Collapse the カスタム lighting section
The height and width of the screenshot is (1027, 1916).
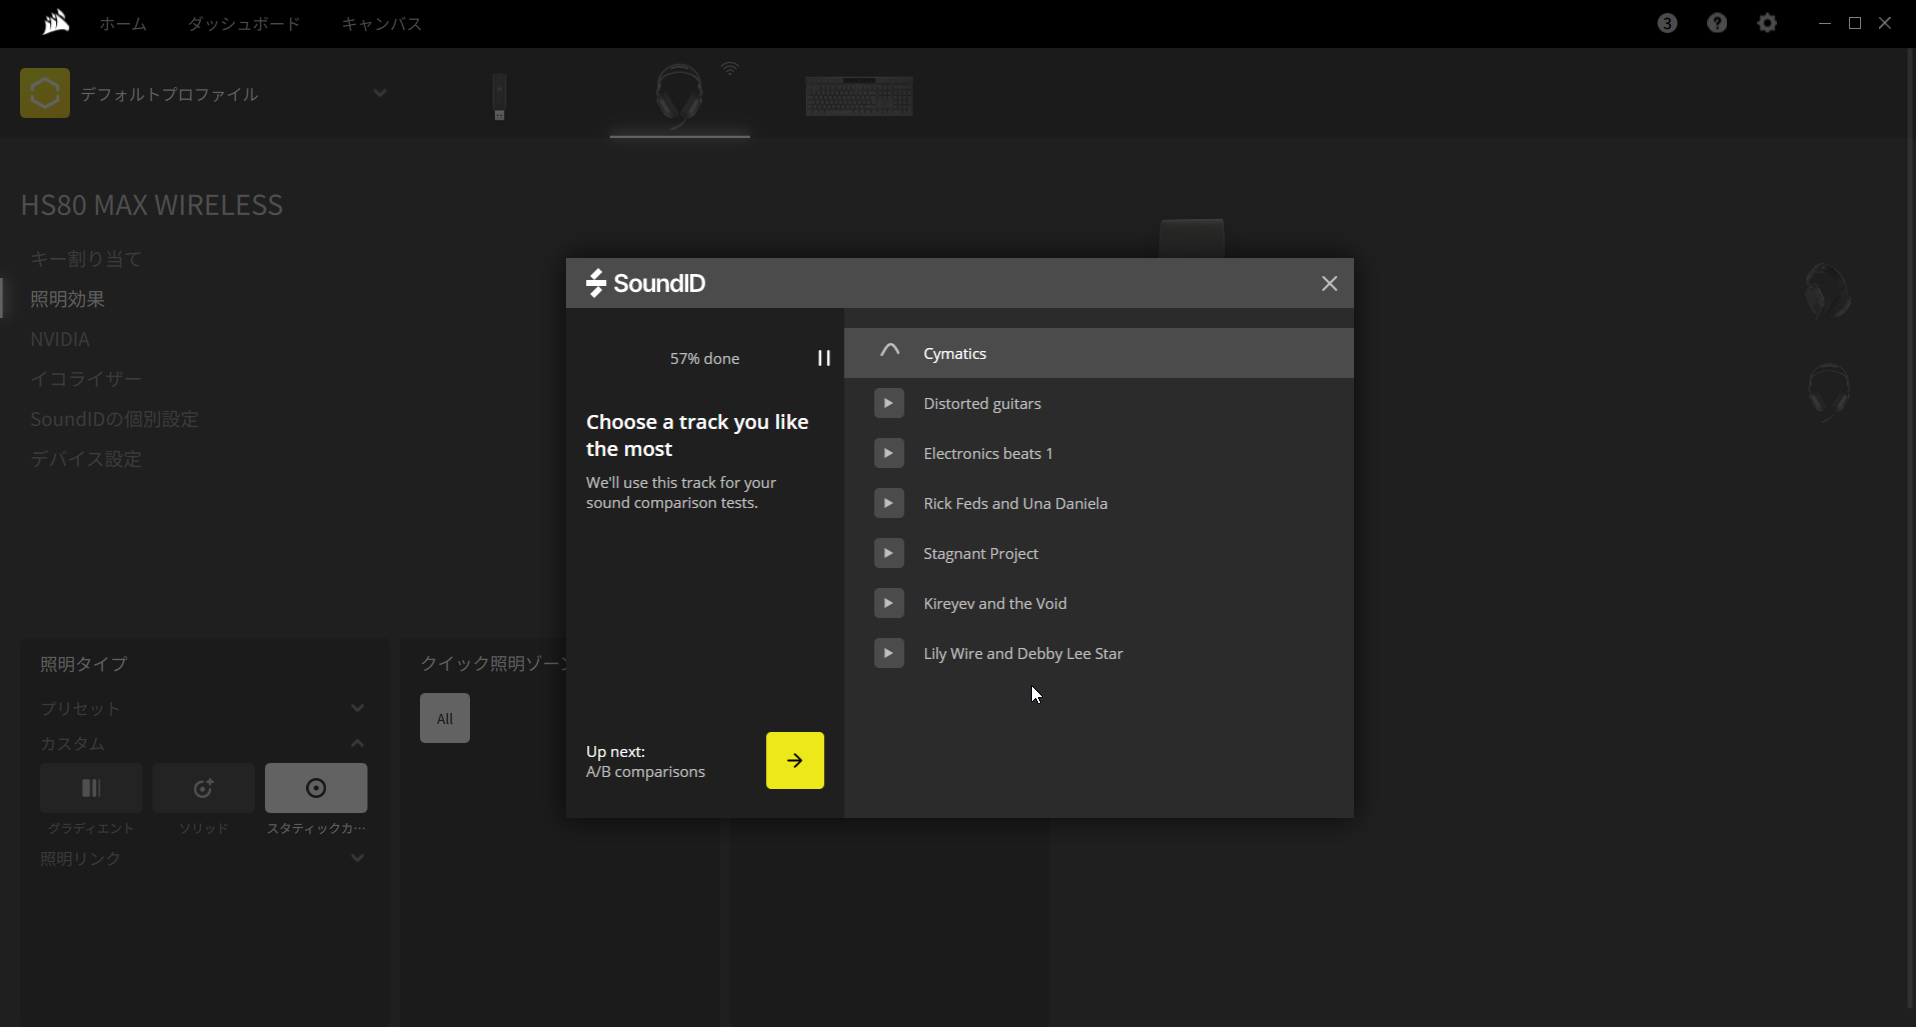coord(357,743)
